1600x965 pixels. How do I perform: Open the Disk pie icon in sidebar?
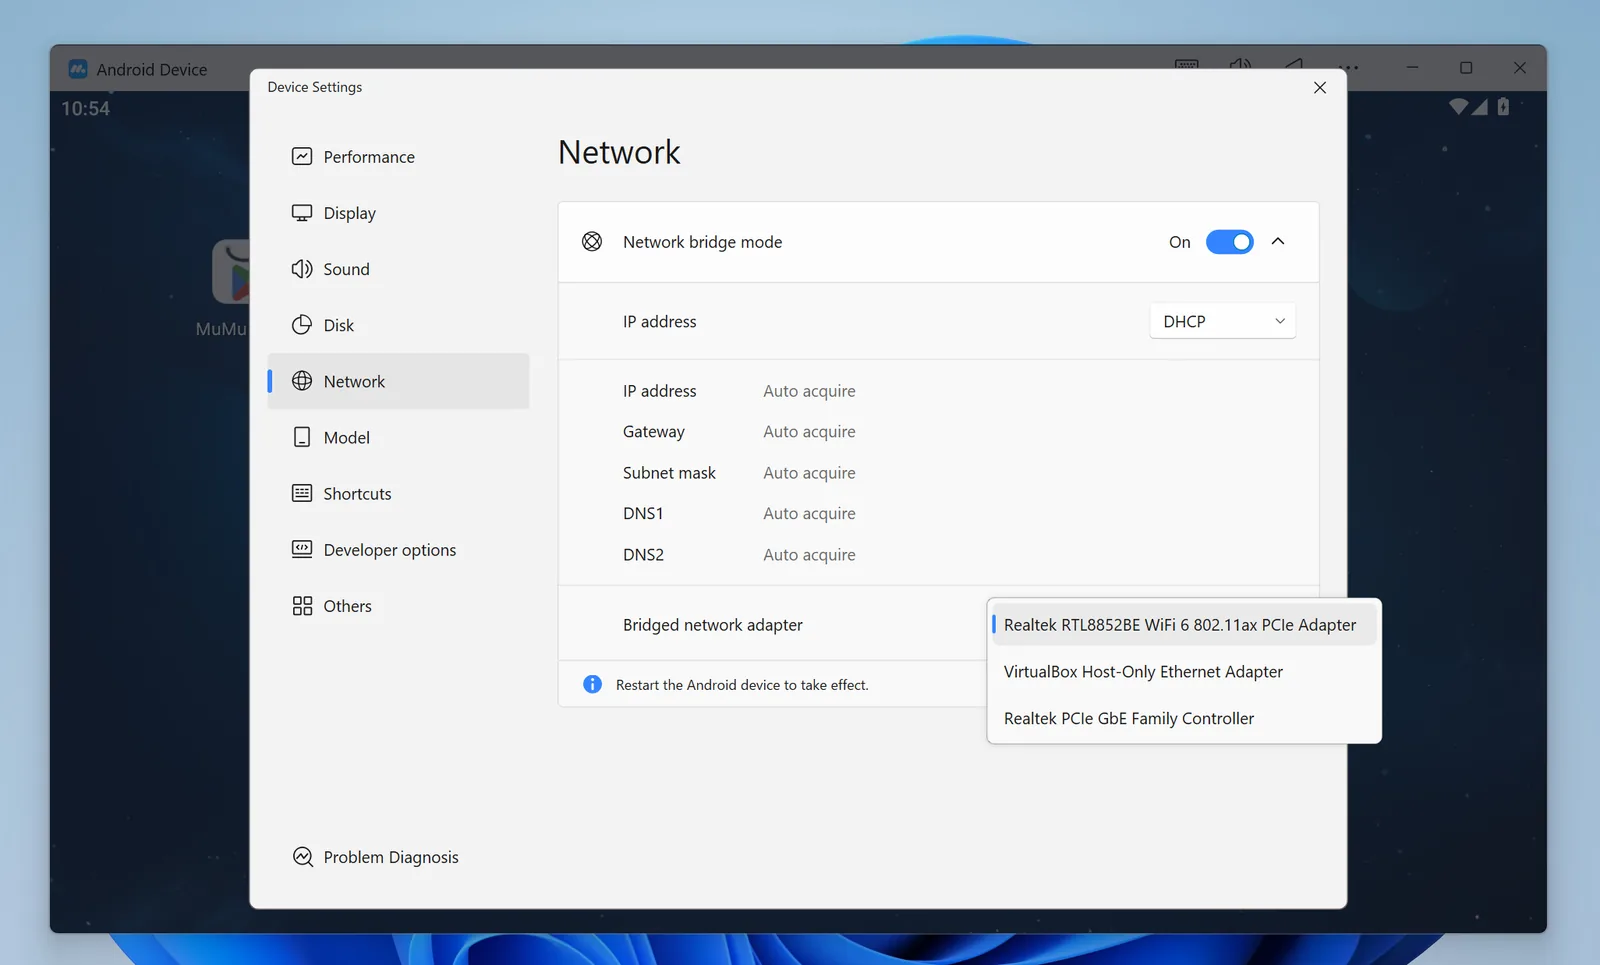click(302, 325)
